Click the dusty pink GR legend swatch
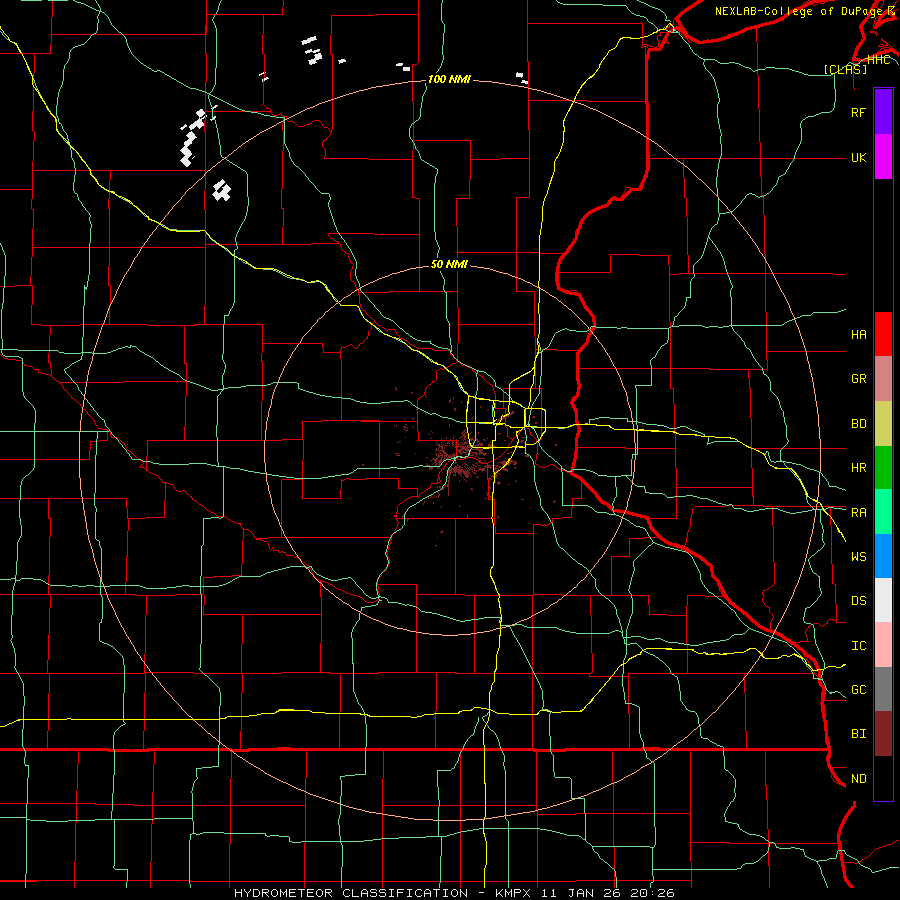Viewport: 900px width, 900px height. (883, 379)
